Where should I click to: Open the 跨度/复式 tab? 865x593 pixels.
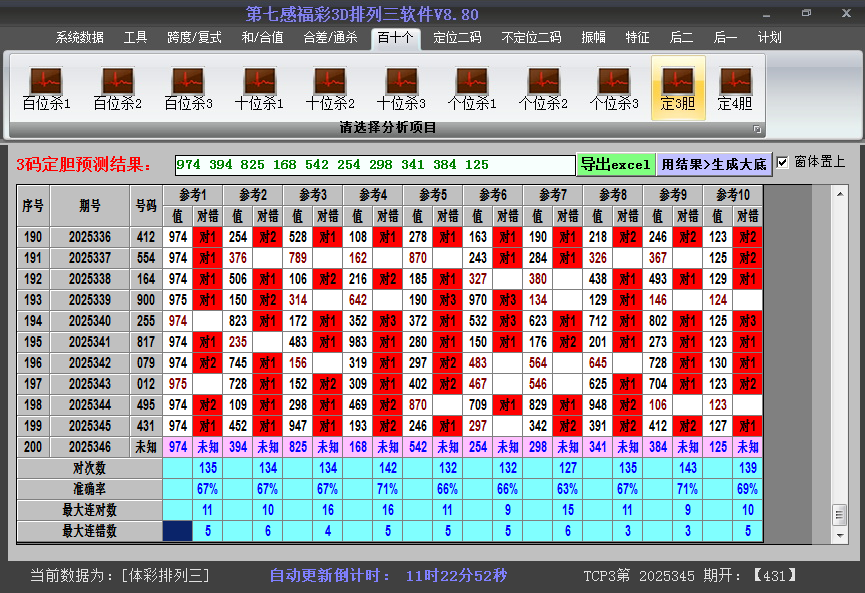click(194, 38)
